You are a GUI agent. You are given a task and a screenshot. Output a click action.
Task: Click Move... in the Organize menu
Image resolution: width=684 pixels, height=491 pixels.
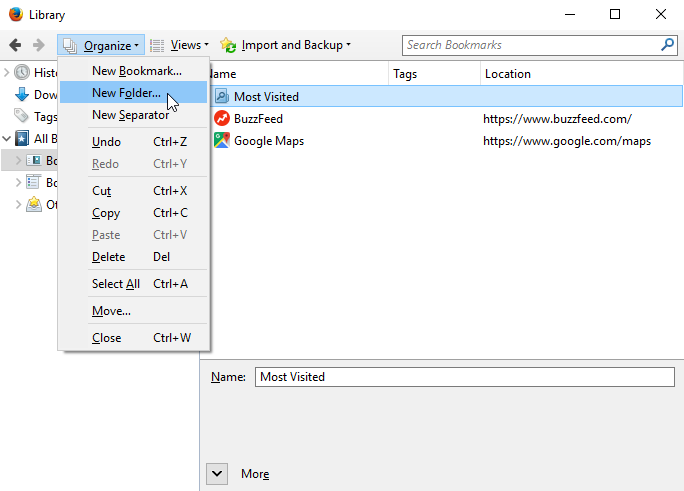[111, 311]
